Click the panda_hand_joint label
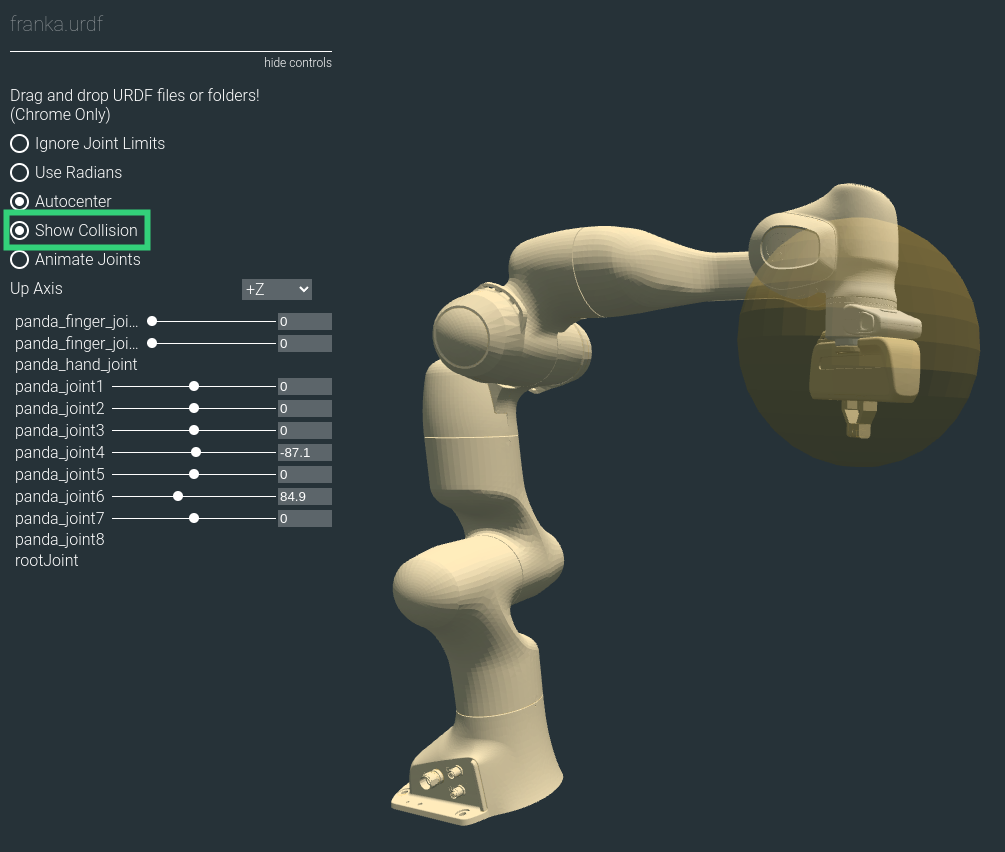 click(x=75, y=364)
